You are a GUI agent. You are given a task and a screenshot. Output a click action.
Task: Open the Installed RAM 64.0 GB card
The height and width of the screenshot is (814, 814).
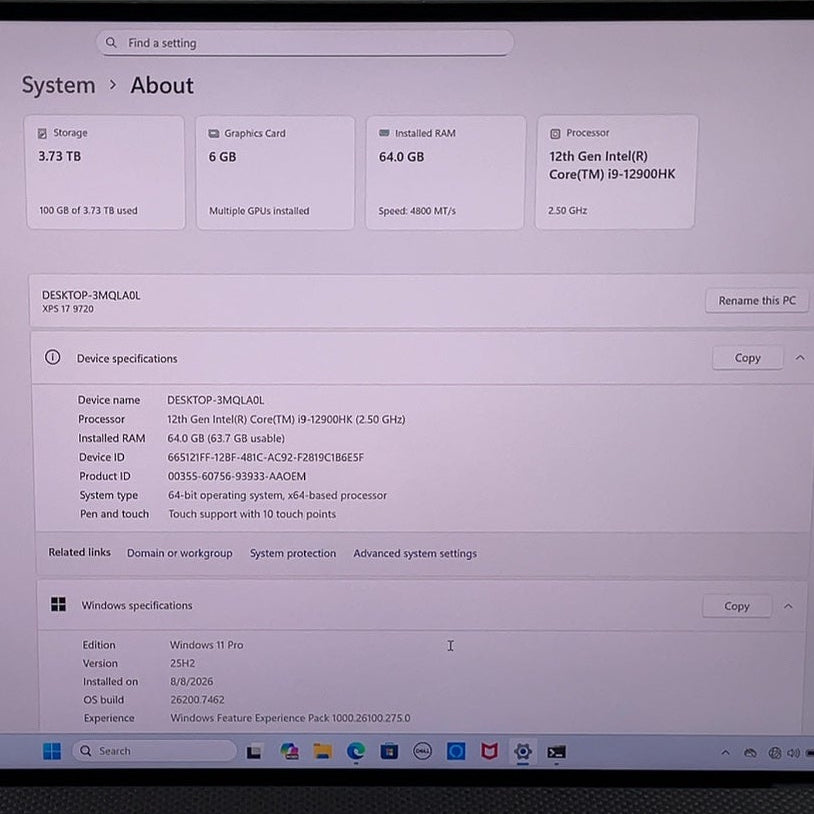[445, 172]
